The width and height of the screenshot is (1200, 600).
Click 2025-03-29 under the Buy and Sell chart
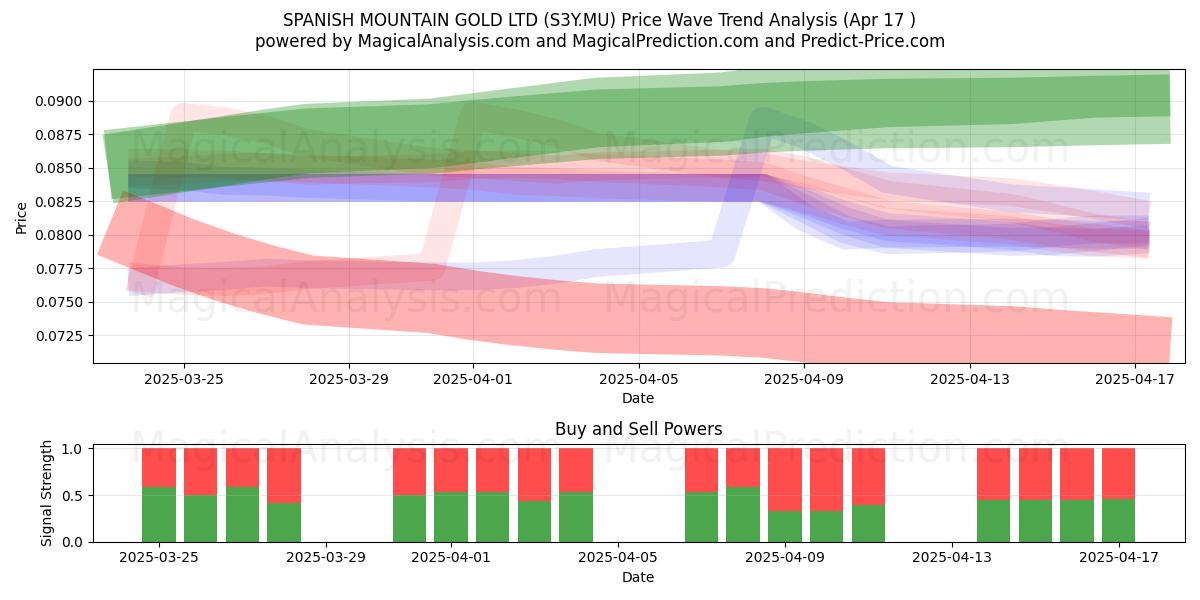pyautogui.click(x=326, y=558)
